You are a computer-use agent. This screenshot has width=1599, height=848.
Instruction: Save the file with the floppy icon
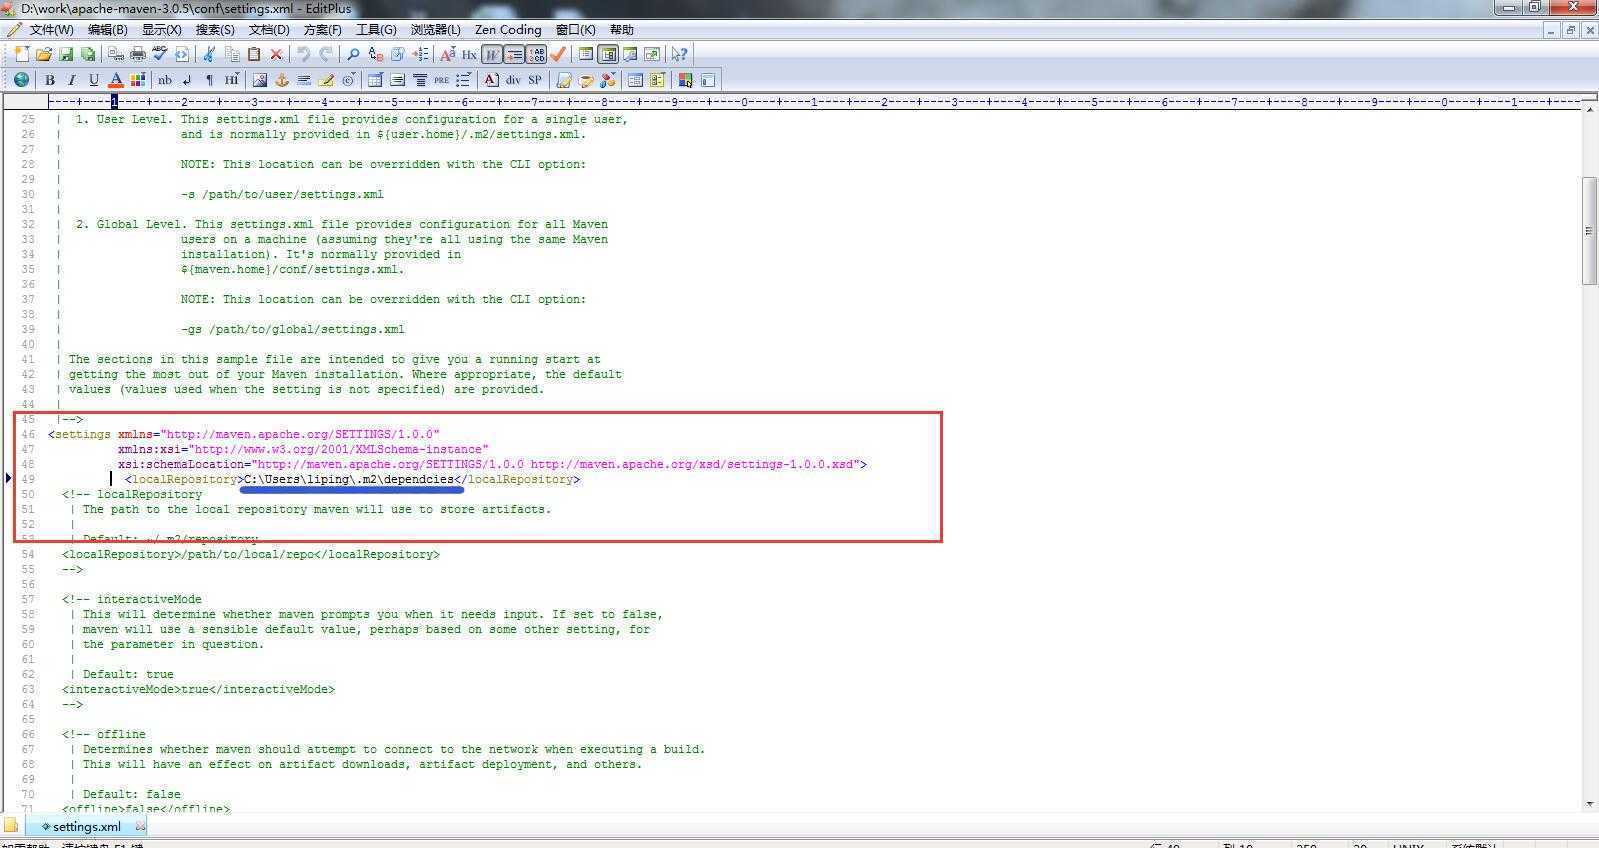click(66, 54)
